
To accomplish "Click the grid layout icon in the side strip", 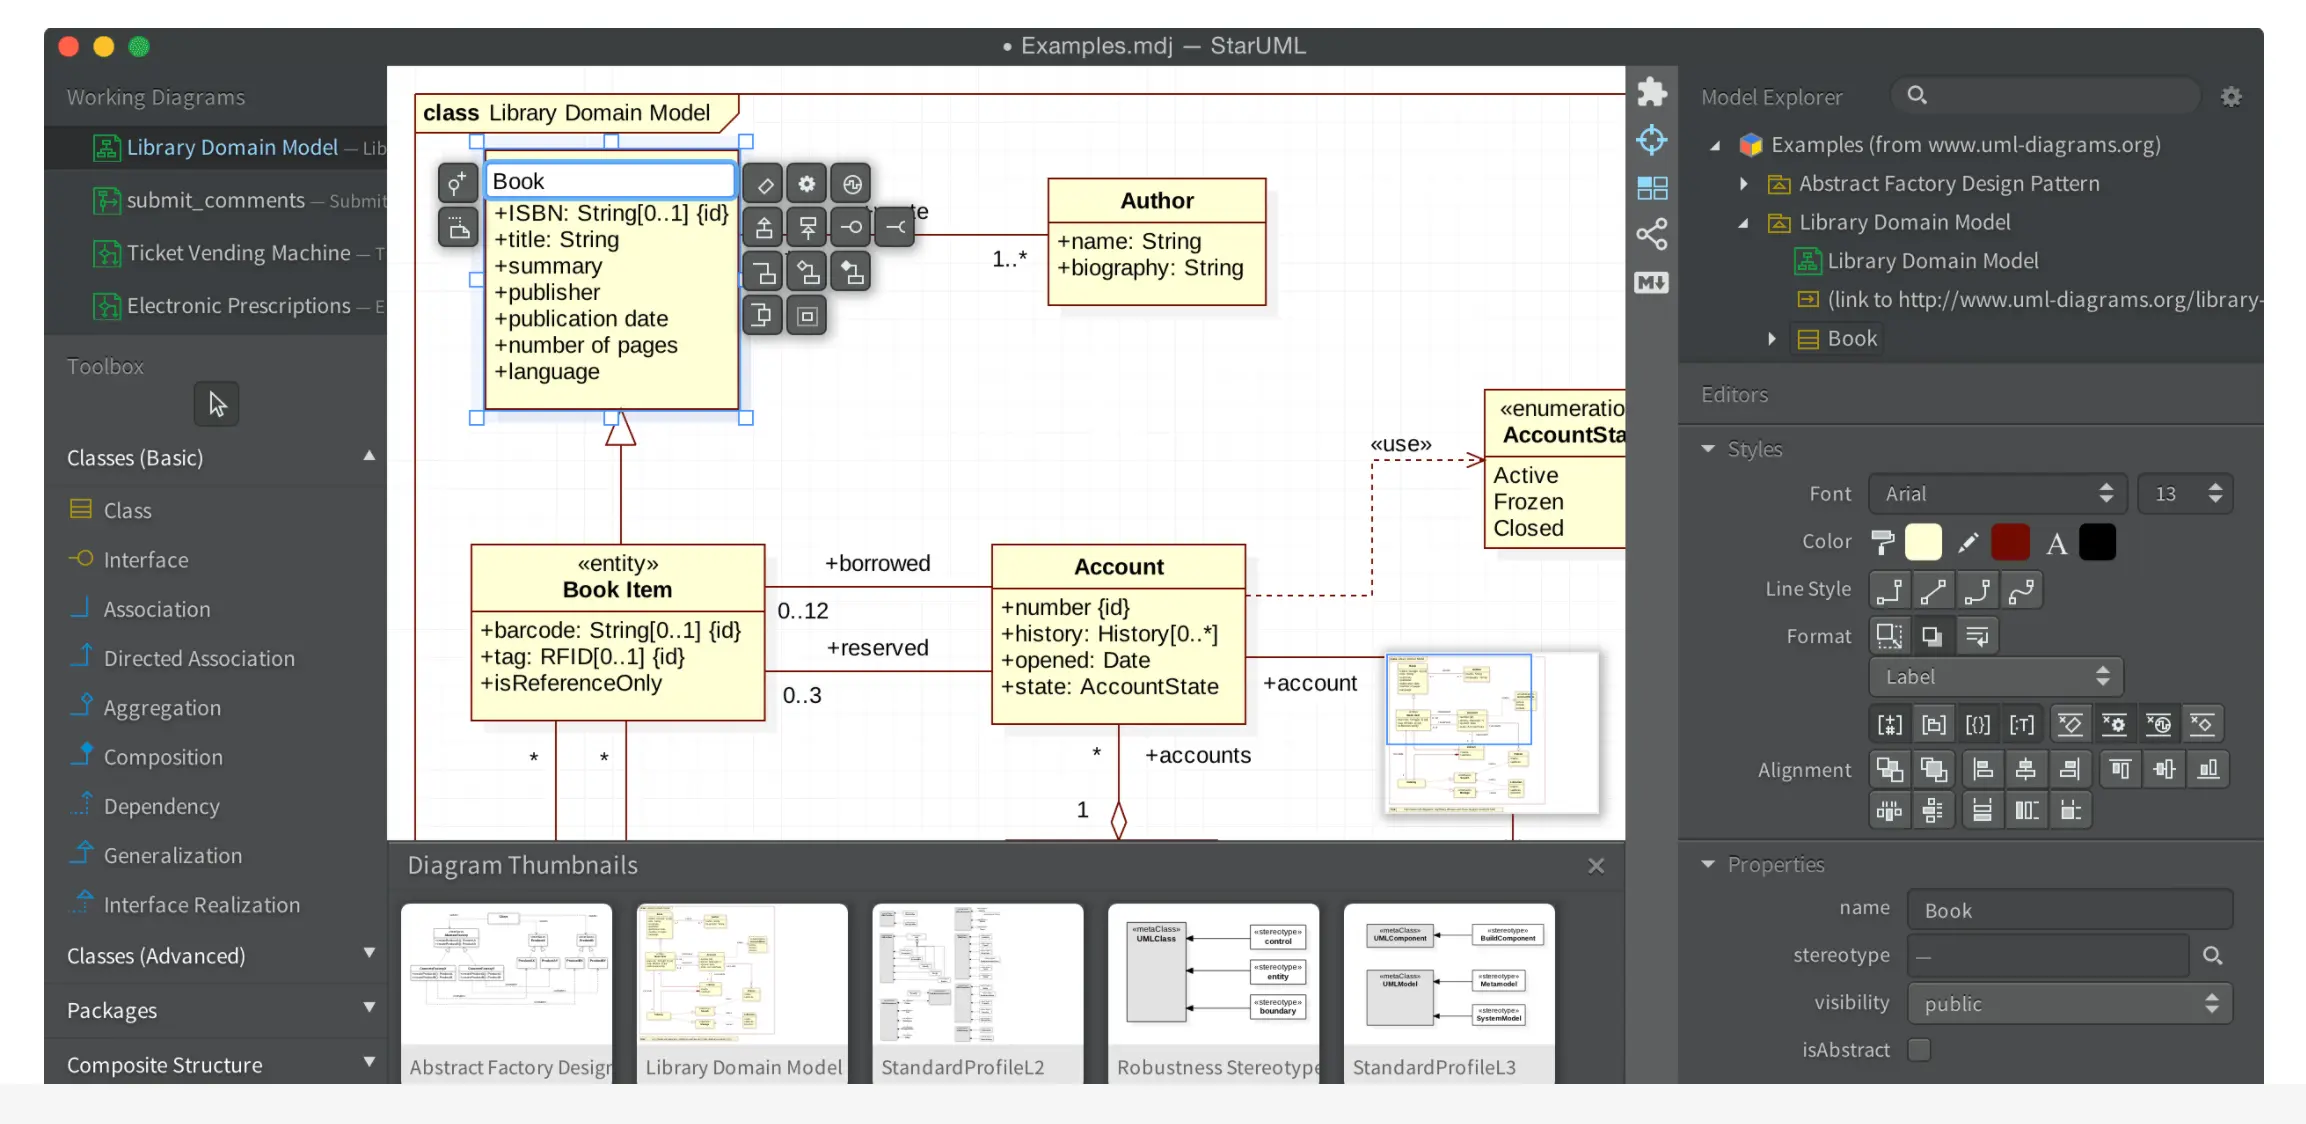I will click(x=1651, y=188).
